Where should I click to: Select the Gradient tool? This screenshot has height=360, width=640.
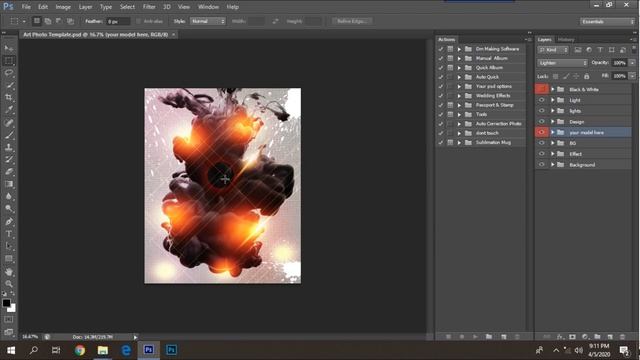point(9,184)
